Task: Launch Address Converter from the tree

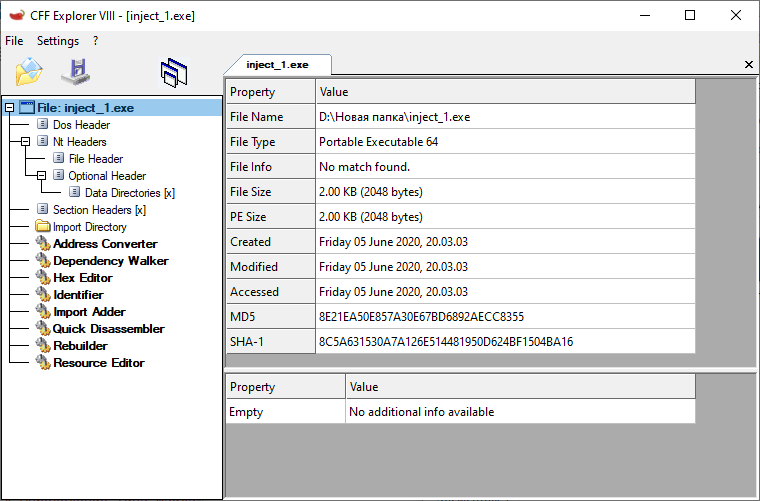Action: 105,244
